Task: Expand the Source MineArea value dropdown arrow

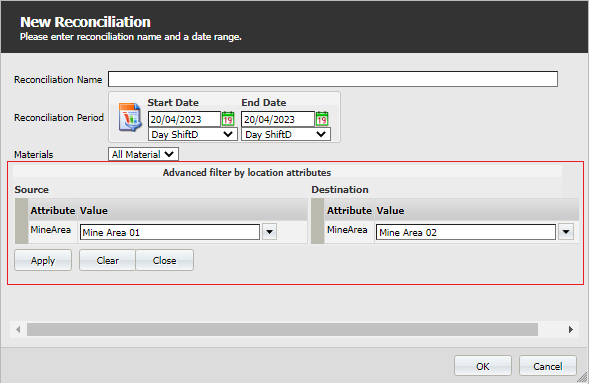Action: coord(269,232)
